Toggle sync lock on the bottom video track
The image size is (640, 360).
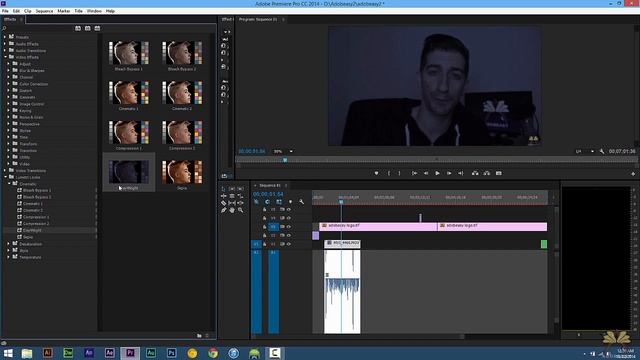pyautogui.click(x=282, y=244)
